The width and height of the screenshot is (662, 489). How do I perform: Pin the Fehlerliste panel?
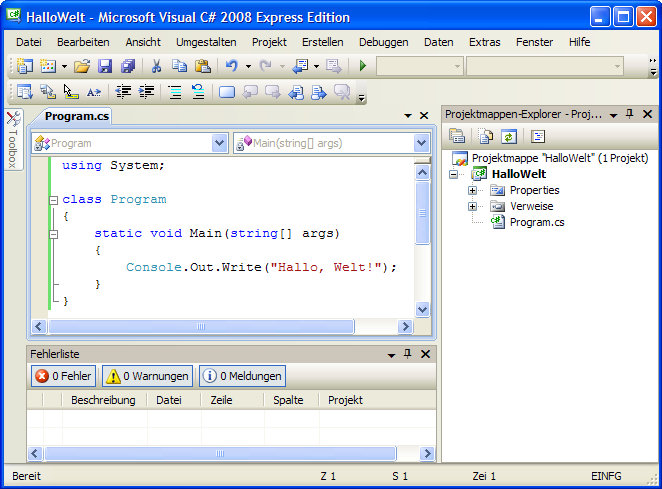coord(407,354)
